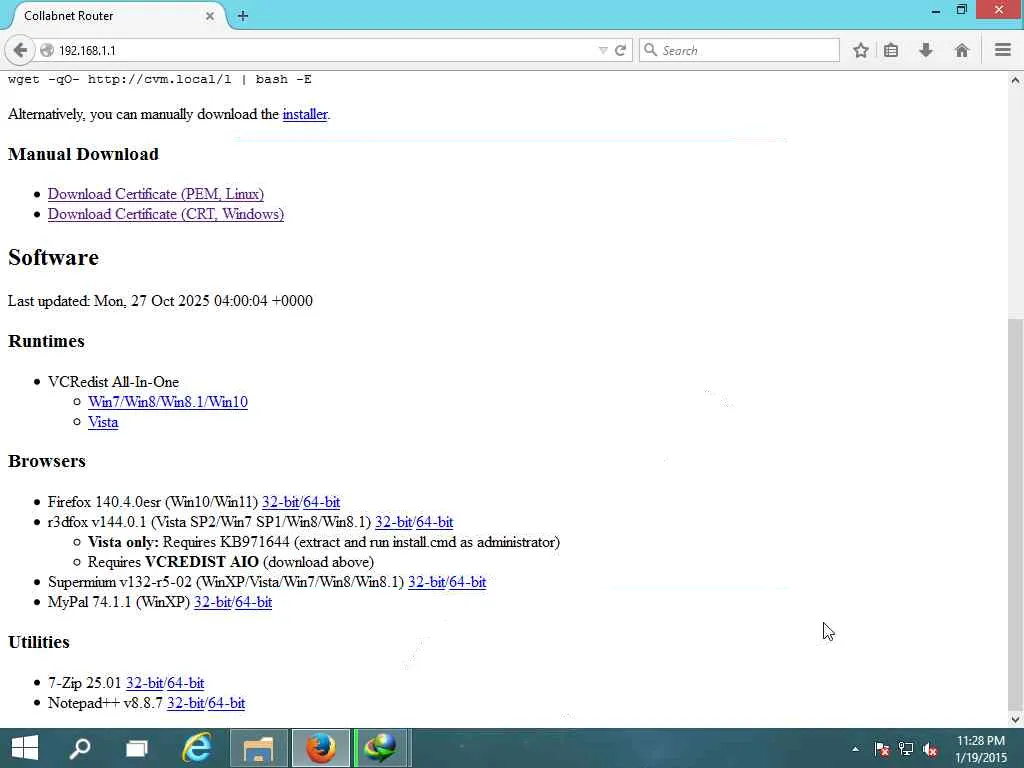The width and height of the screenshot is (1024, 768).
Task: Open taskbar Search magnifier
Action: pos(80,748)
